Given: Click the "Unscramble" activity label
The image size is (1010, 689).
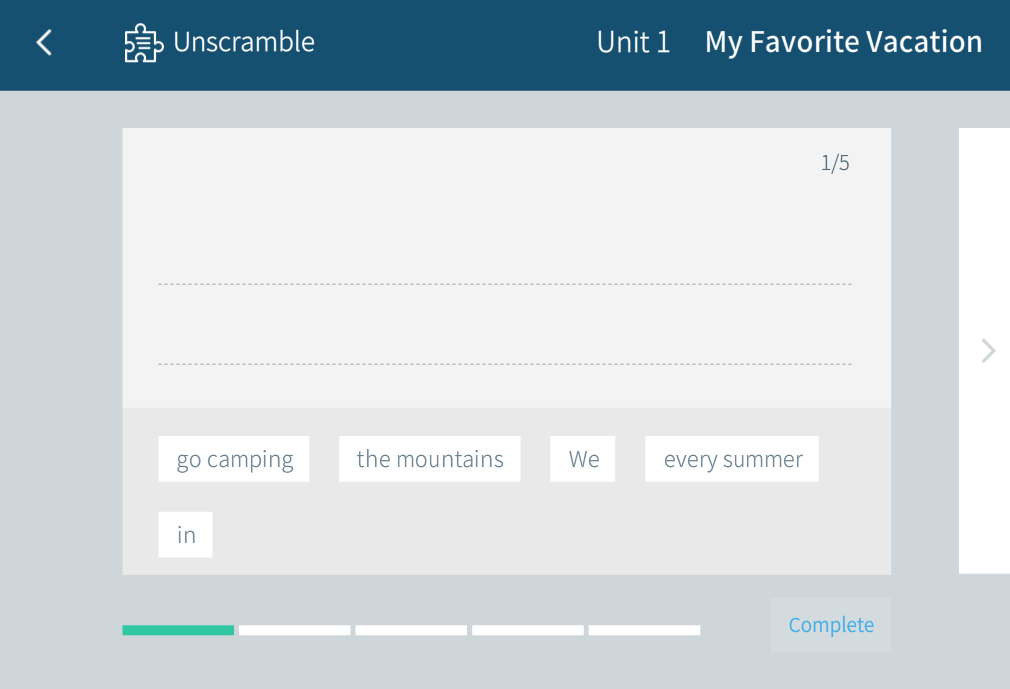Looking at the screenshot, I should [x=244, y=42].
